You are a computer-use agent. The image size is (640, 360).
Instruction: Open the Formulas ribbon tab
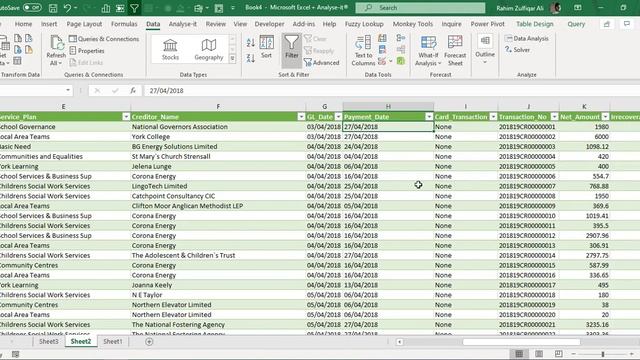(124, 24)
